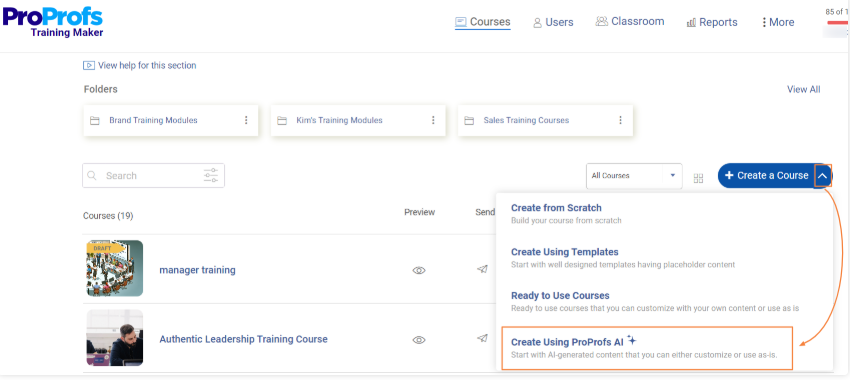Click the Courses (19) heading

pos(108,216)
